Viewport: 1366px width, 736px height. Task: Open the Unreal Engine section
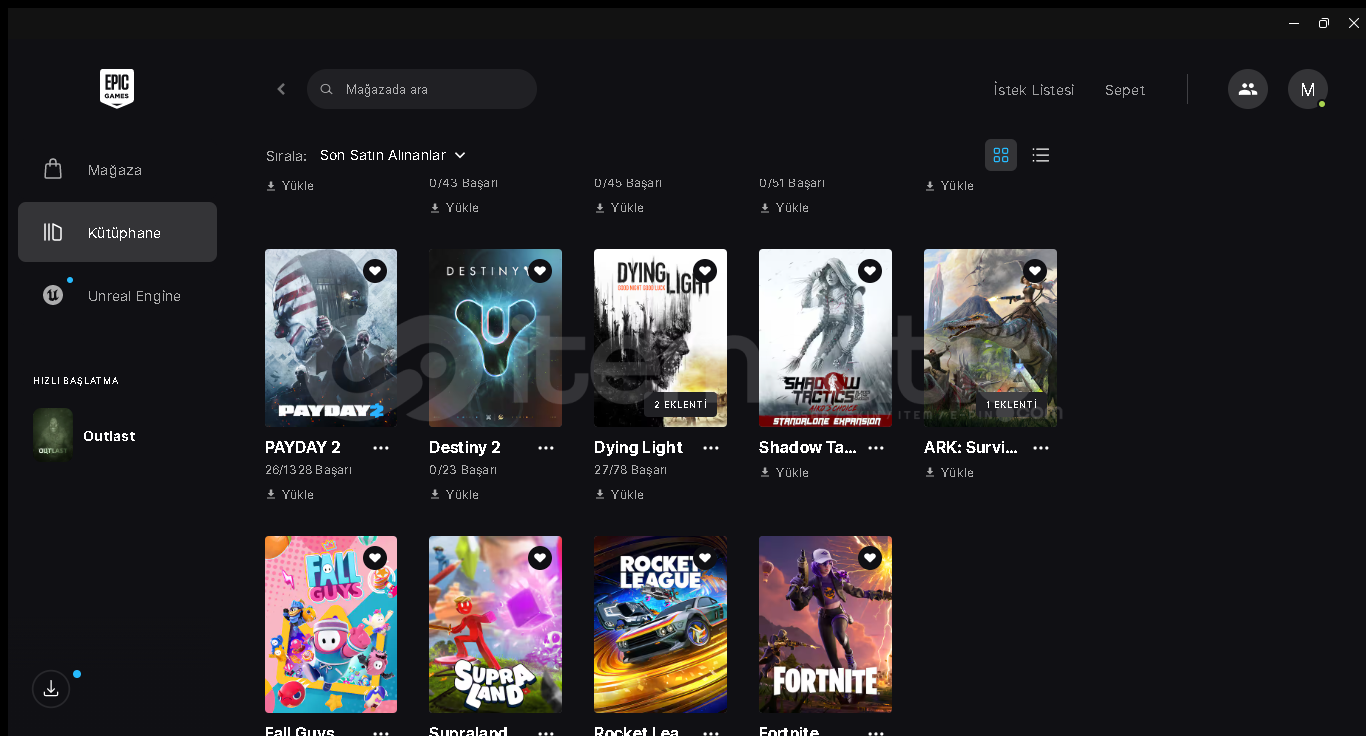tap(117, 295)
